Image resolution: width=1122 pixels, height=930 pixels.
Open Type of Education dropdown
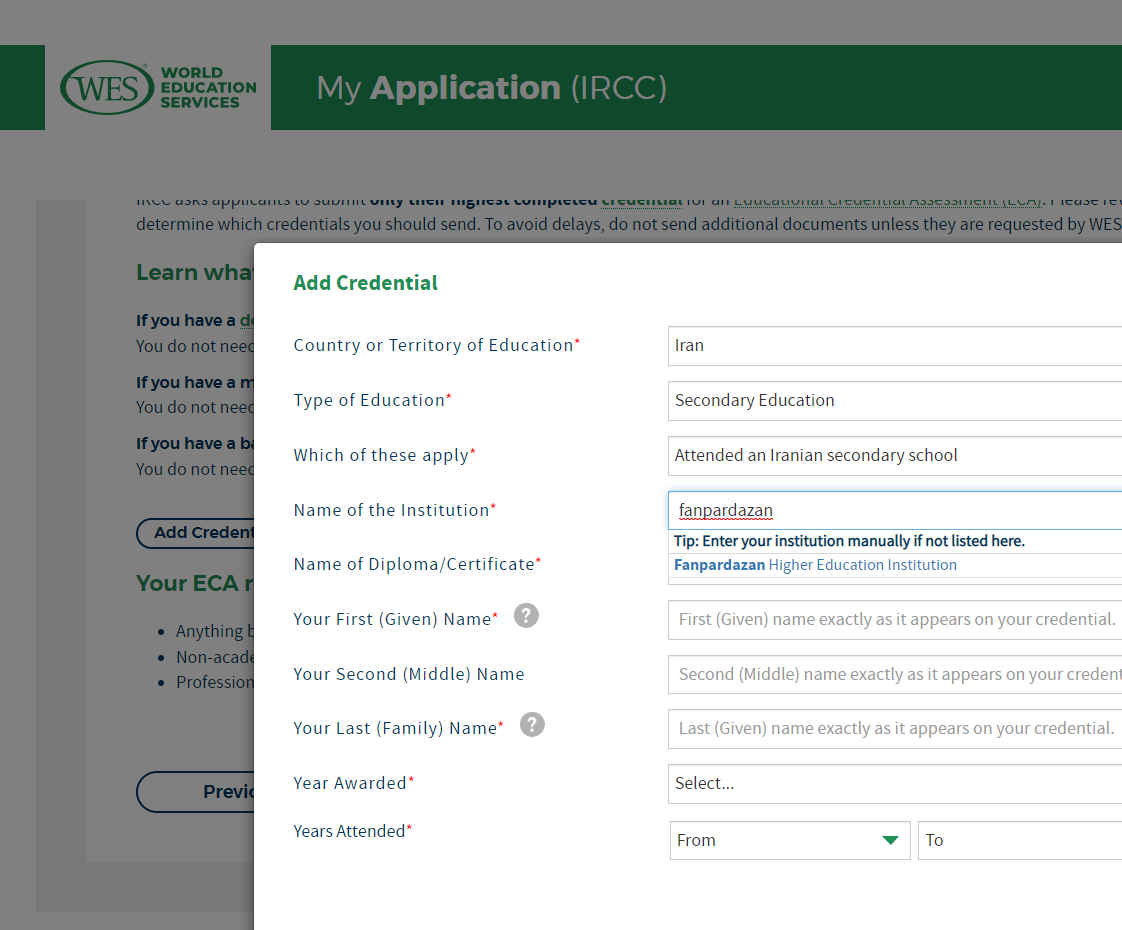[x=894, y=401]
